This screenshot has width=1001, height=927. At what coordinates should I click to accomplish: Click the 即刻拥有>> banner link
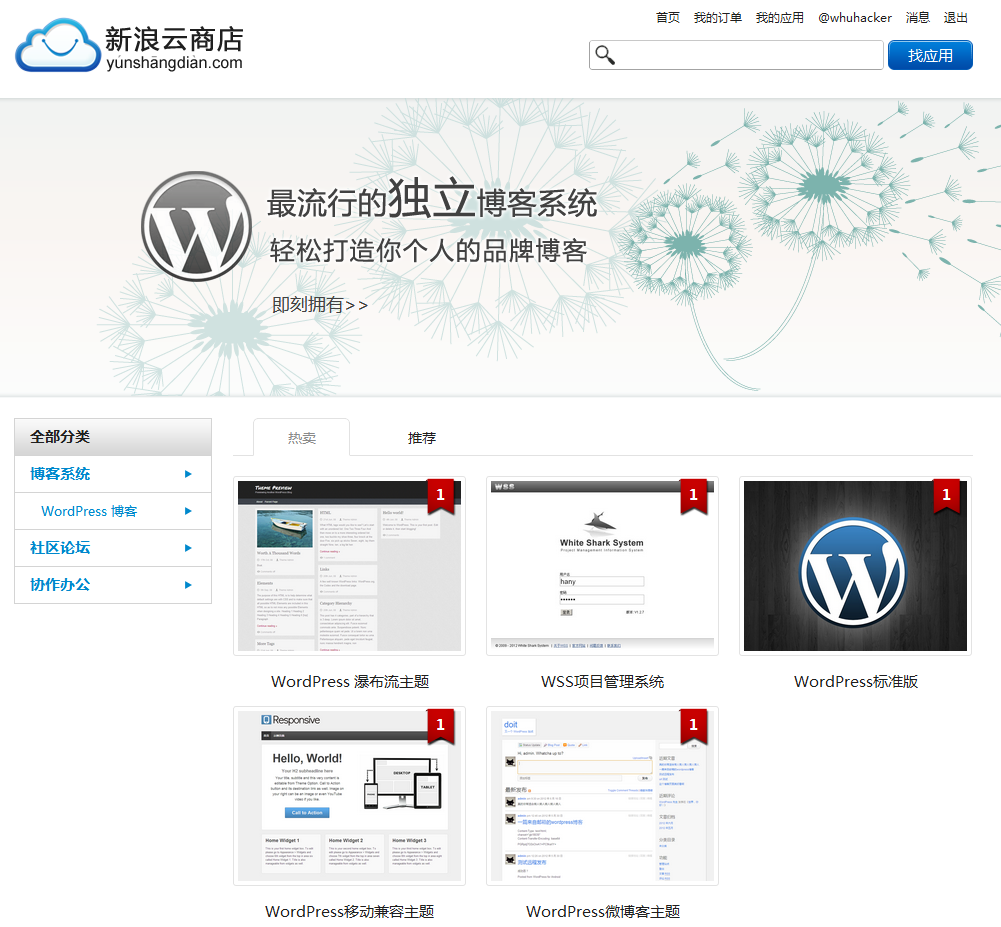(x=320, y=305)
